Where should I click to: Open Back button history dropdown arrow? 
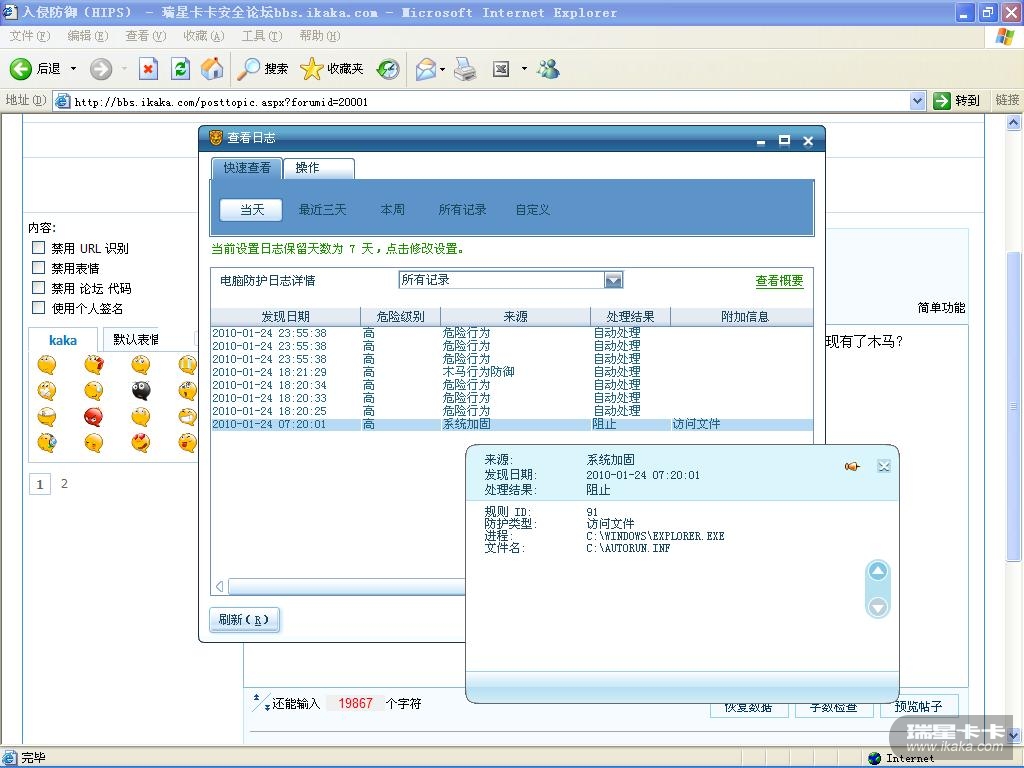click(x=73, y=69)
